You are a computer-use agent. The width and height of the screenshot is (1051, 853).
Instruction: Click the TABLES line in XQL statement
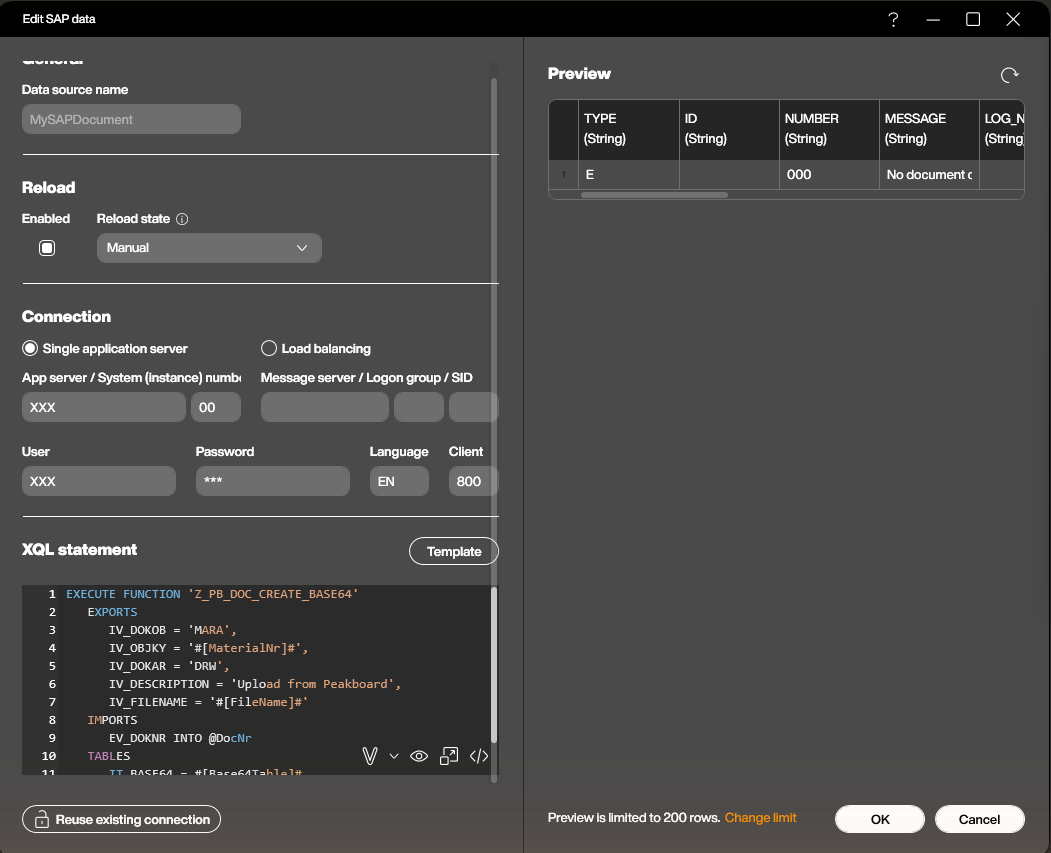109,757
